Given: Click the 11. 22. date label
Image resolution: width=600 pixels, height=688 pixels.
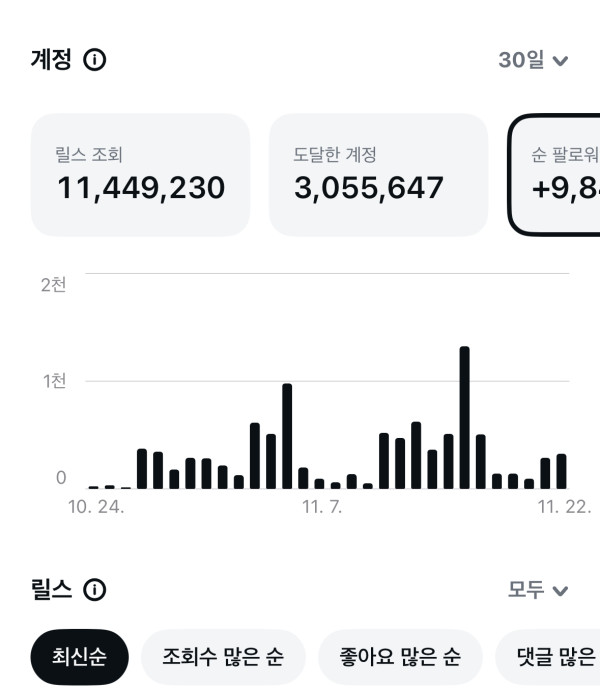Looking at the screenshot, I should tap(563, 507).
